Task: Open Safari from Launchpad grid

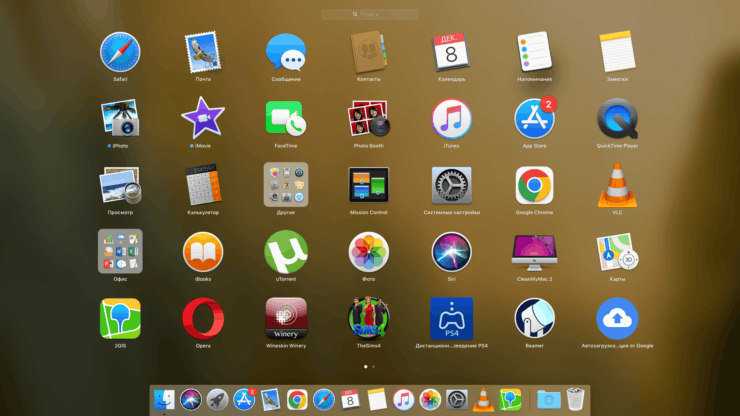Action: (120, 52)
